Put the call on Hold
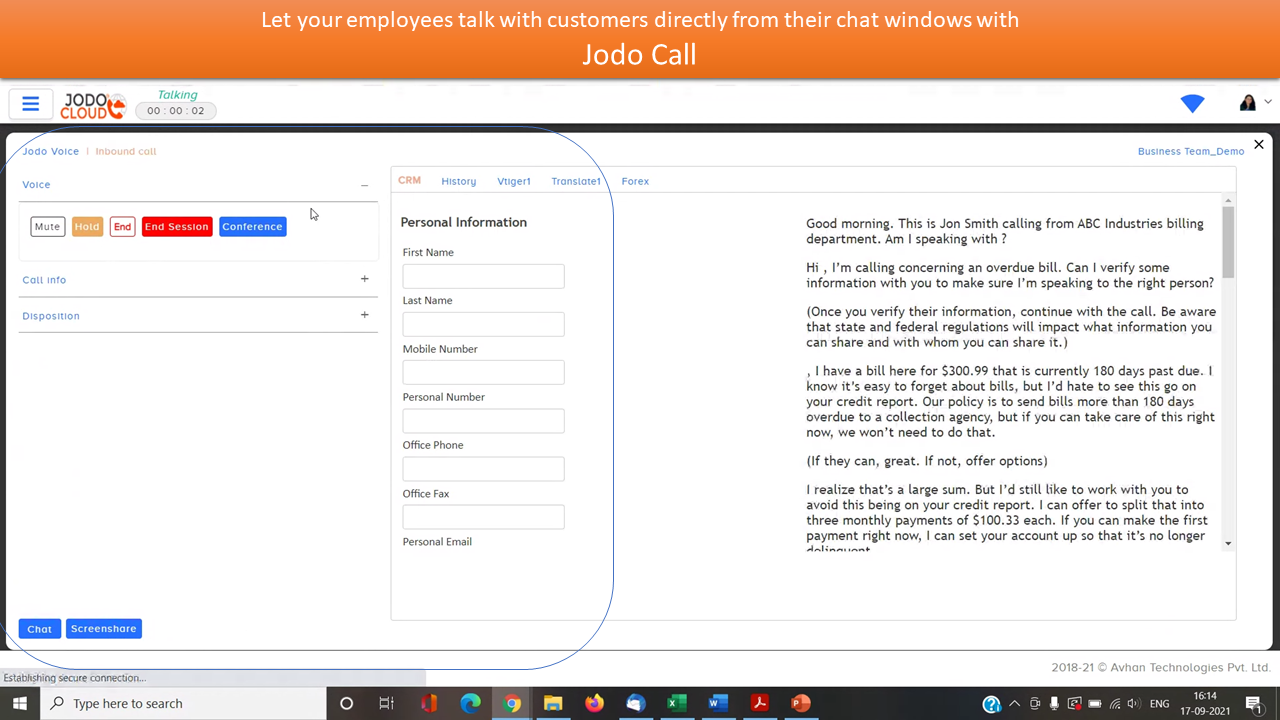Image resolution: width=1280 pixels, height=720 pixels. tap(87, 227)
